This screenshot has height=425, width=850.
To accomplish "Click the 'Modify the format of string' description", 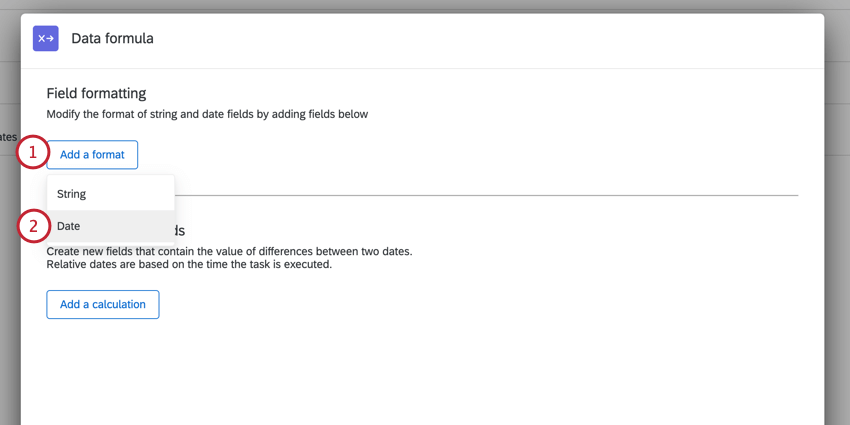I will coord(207,114).
